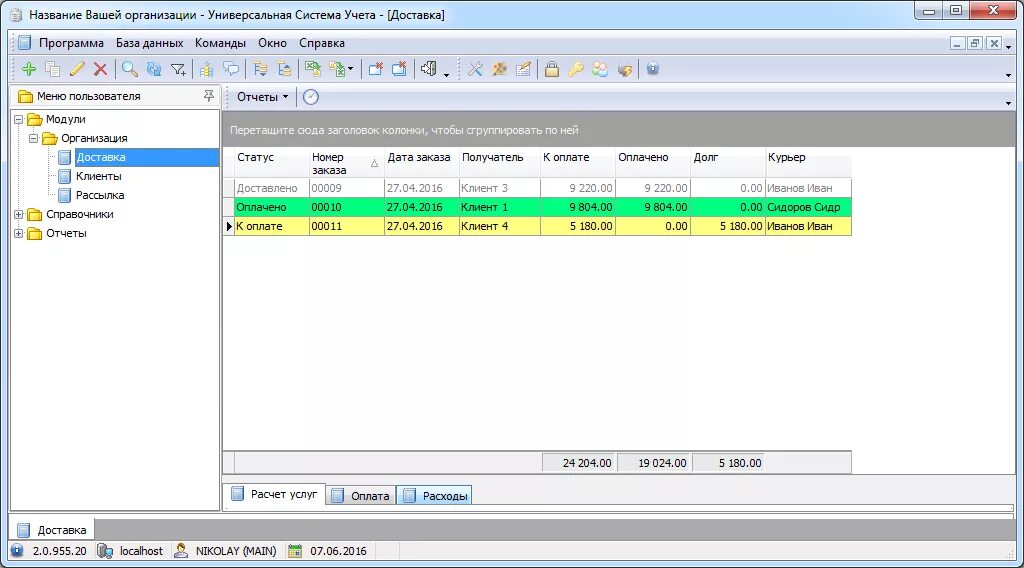
Task: Click the speech bubbles toolbar icon
Action: pos(231,69)
